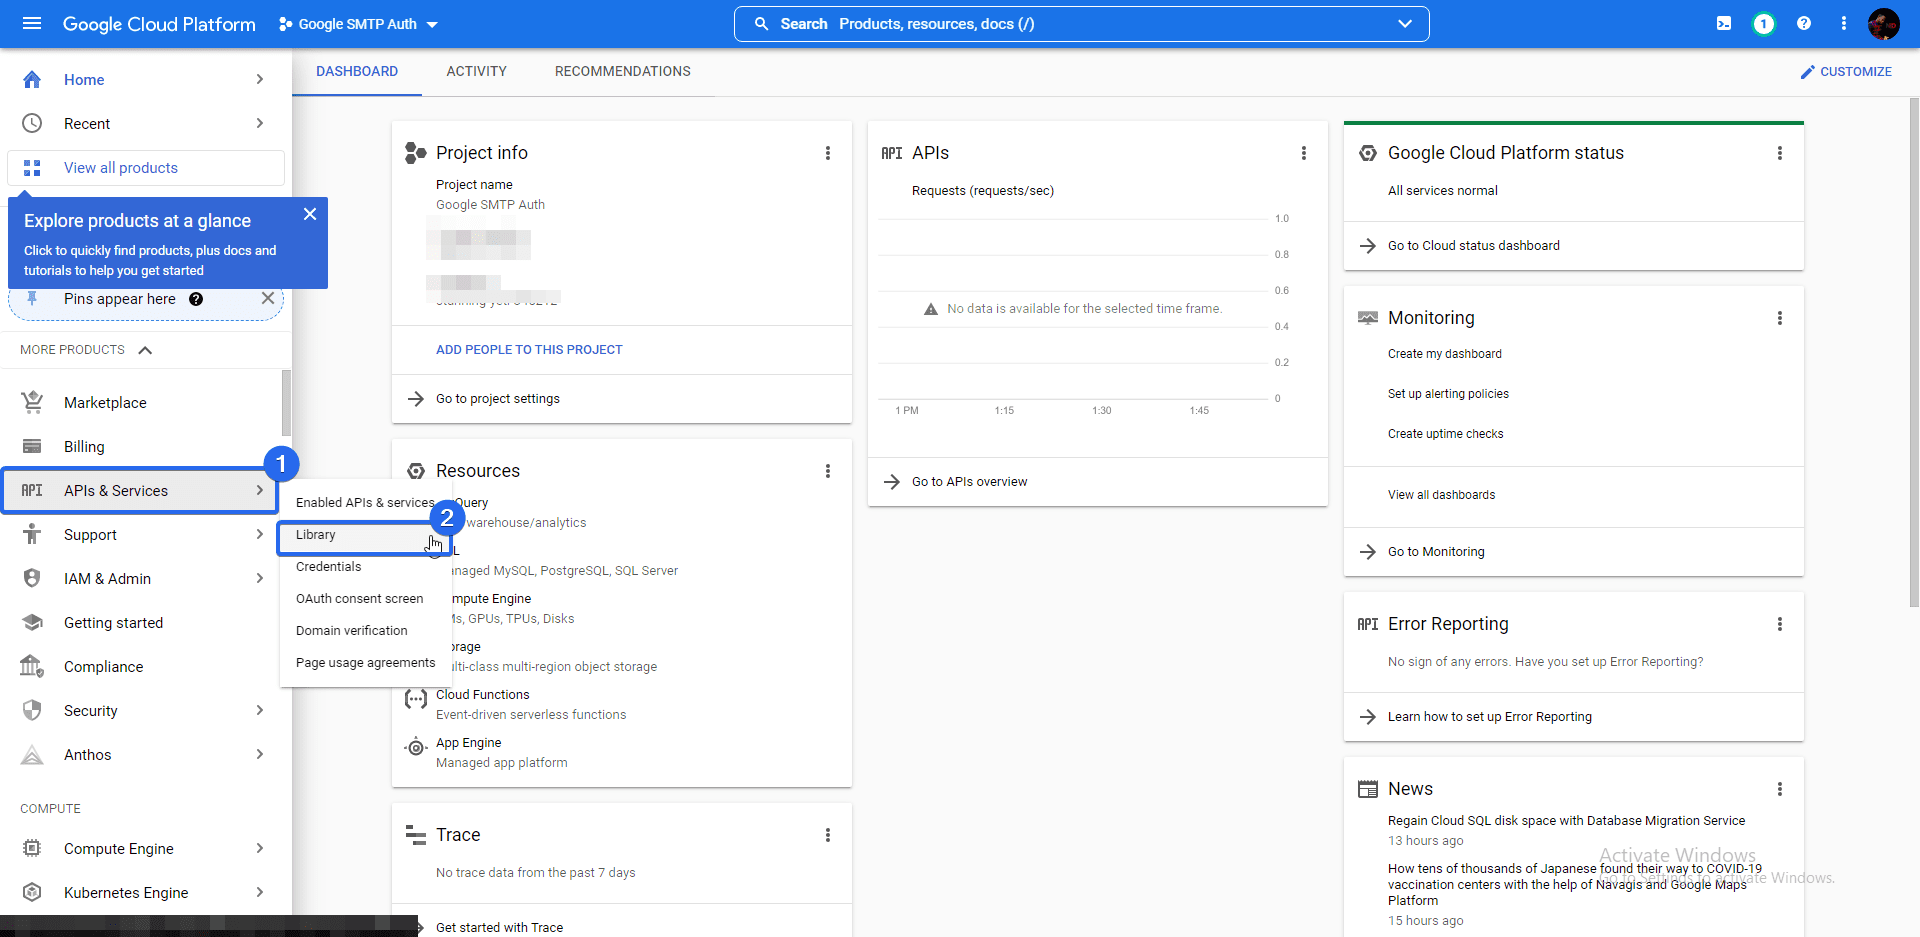
Task: Expand the IAM & Admin submenu chevron
Action: (260, 578)
